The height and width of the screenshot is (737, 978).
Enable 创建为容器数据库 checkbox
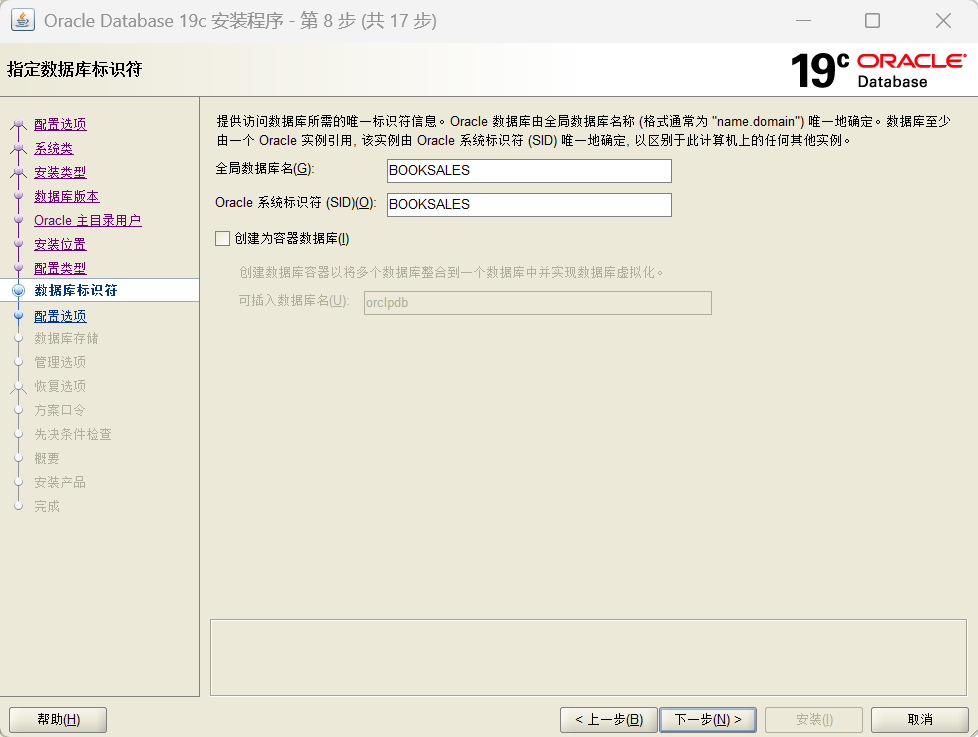click(223, 239)
